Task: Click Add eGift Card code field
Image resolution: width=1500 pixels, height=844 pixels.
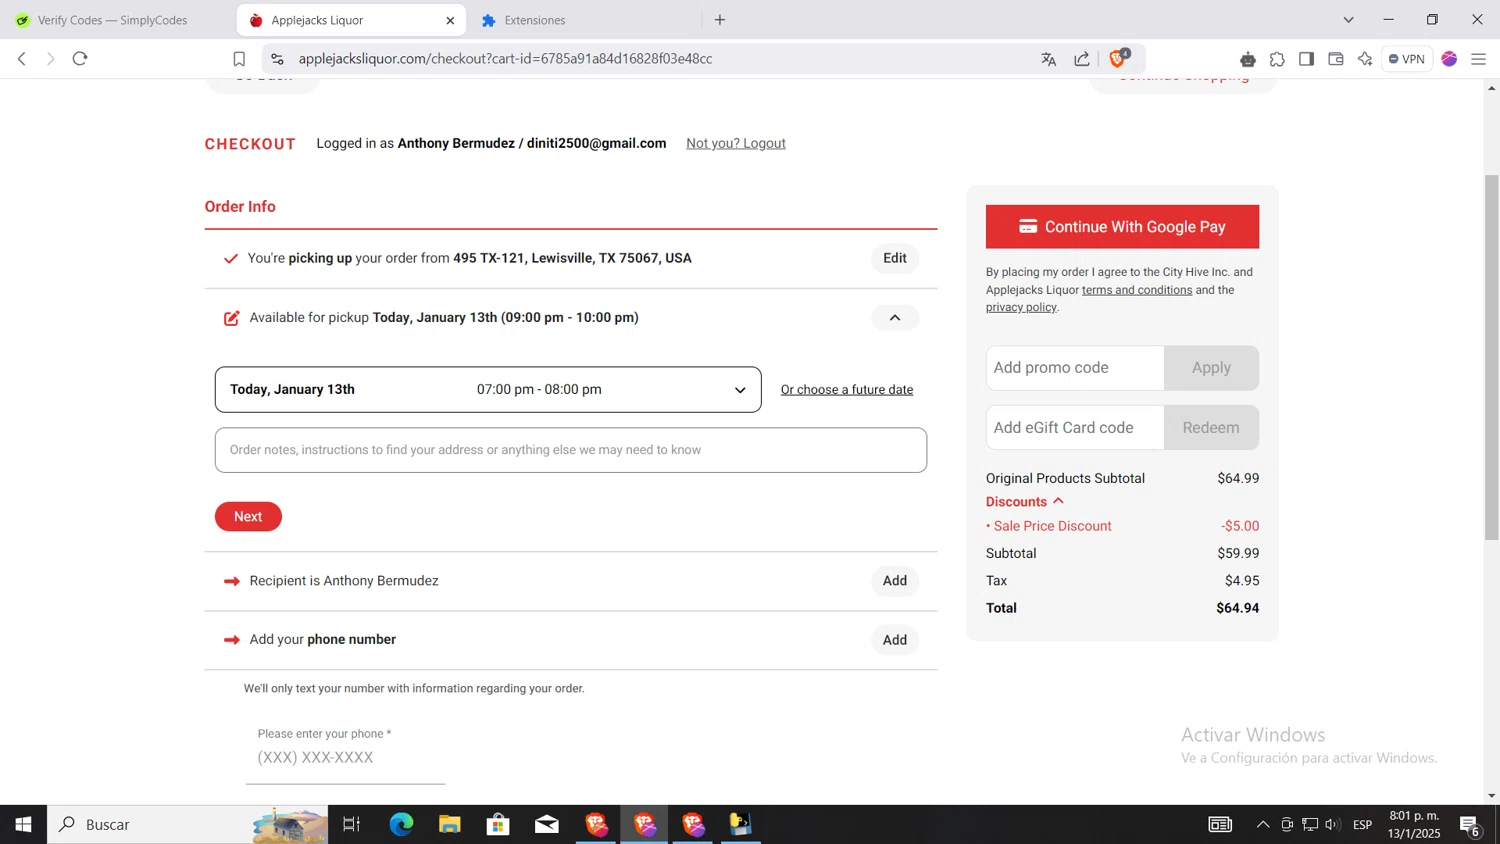Action: tap(1075, 428)
